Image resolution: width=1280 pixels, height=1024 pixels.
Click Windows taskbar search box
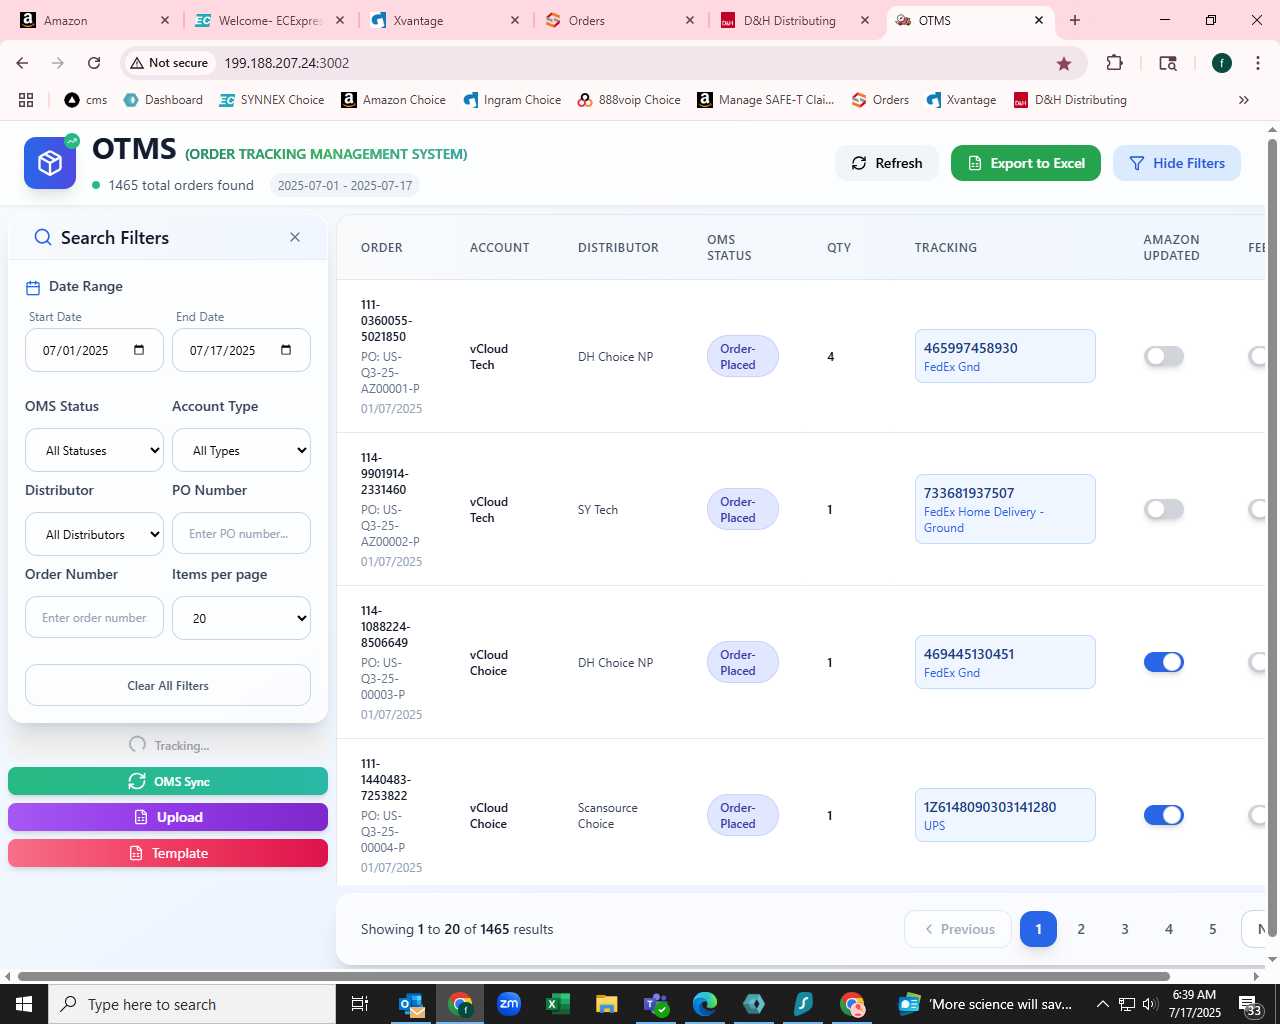192,1004
